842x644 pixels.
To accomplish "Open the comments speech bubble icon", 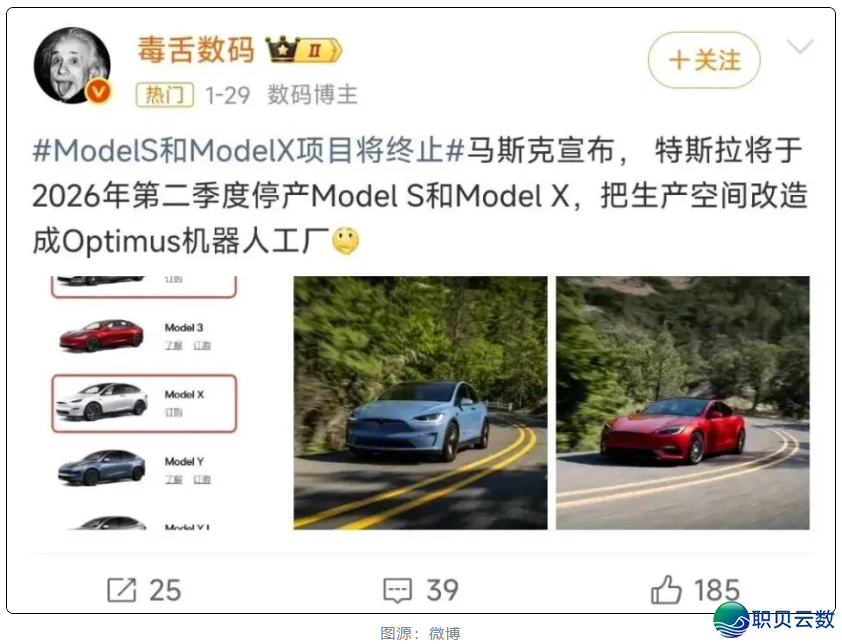I will (x=397, y=590).
